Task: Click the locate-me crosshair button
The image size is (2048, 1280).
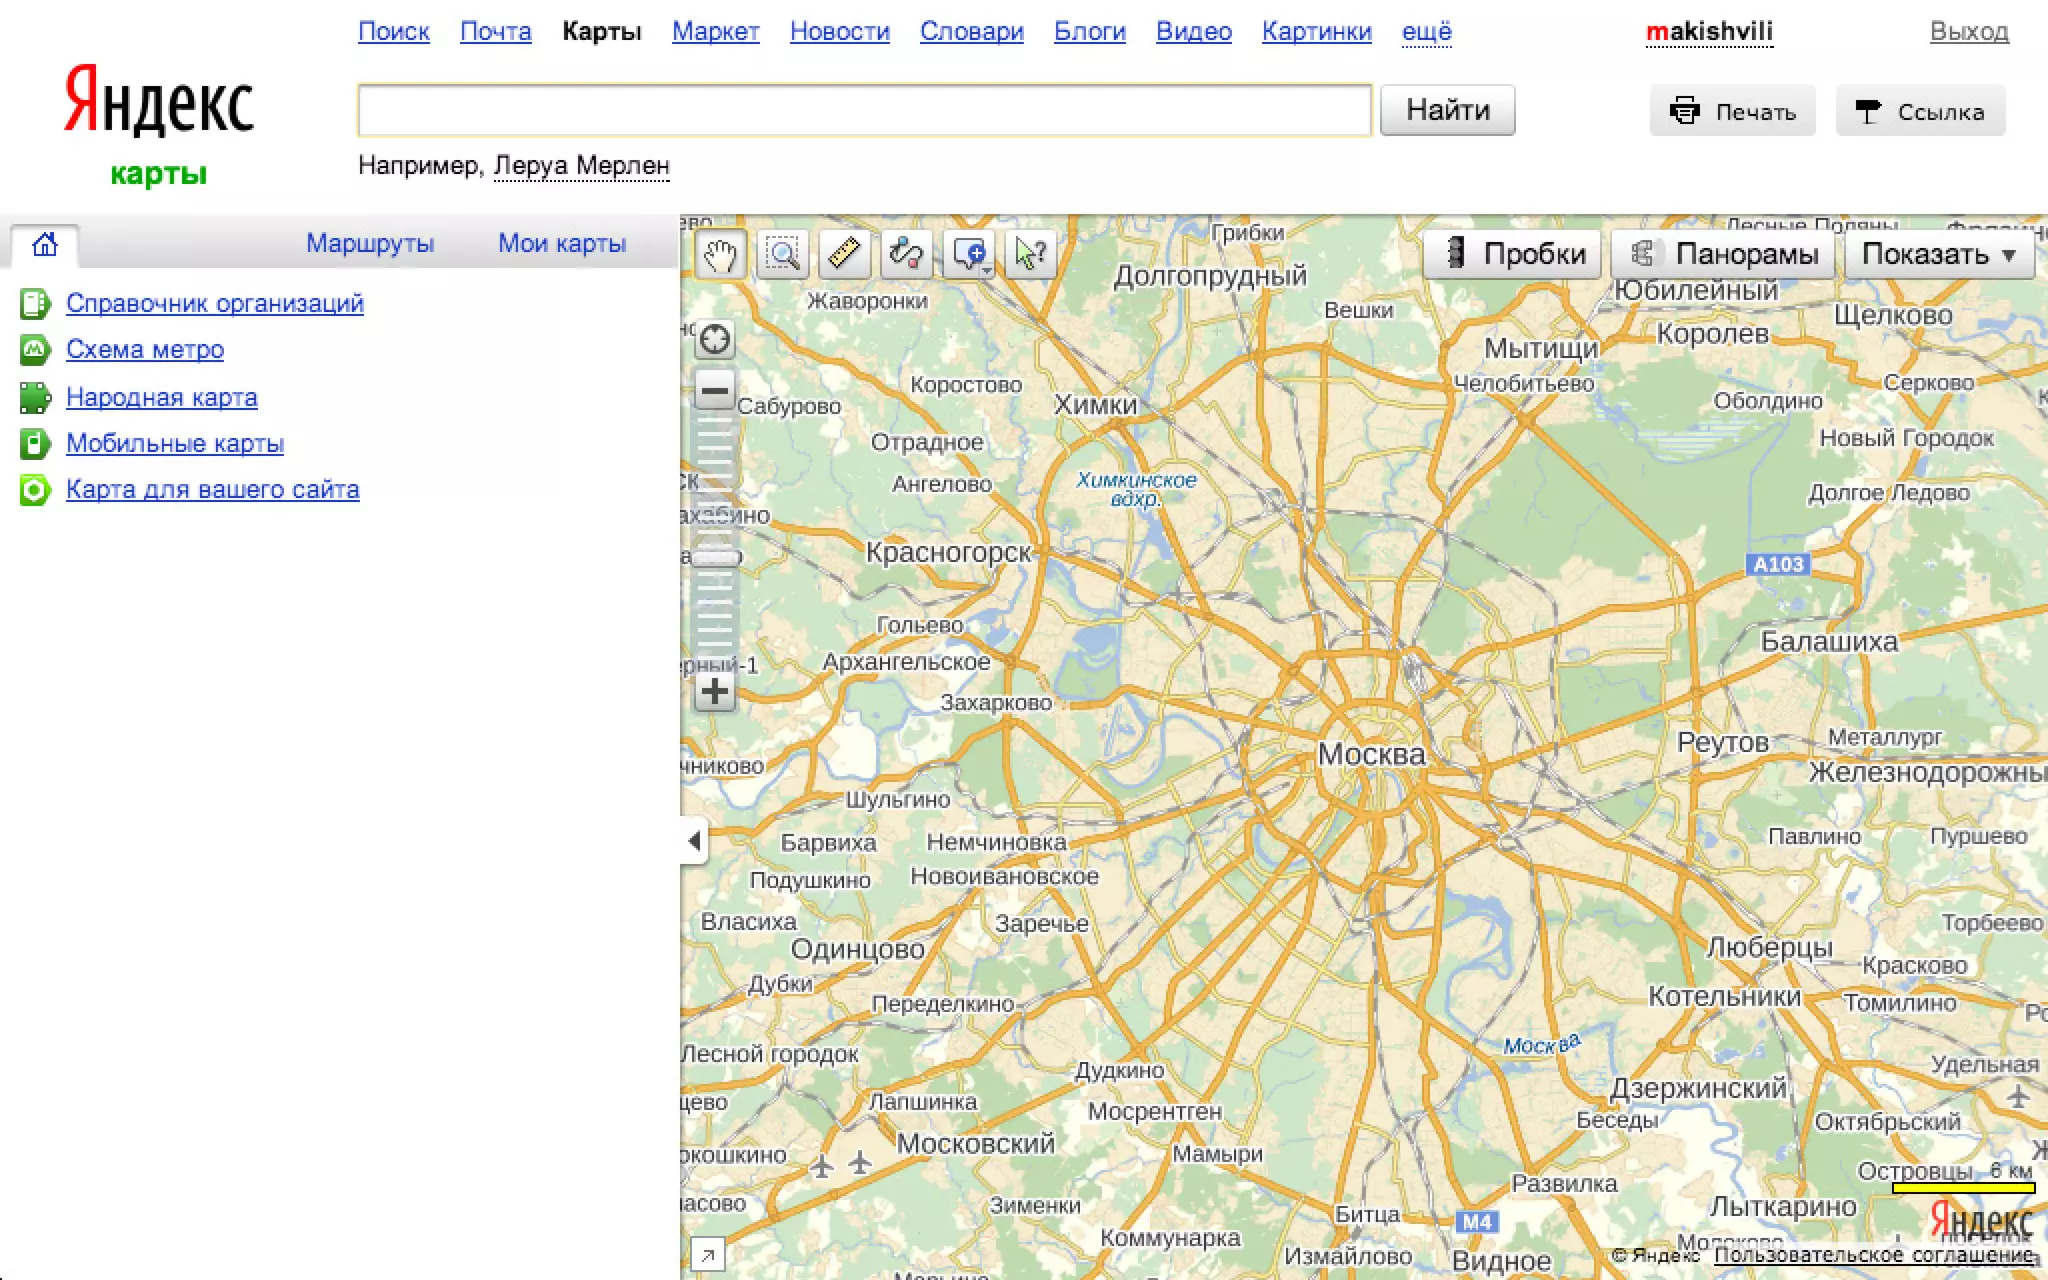Action: (714, 340)
